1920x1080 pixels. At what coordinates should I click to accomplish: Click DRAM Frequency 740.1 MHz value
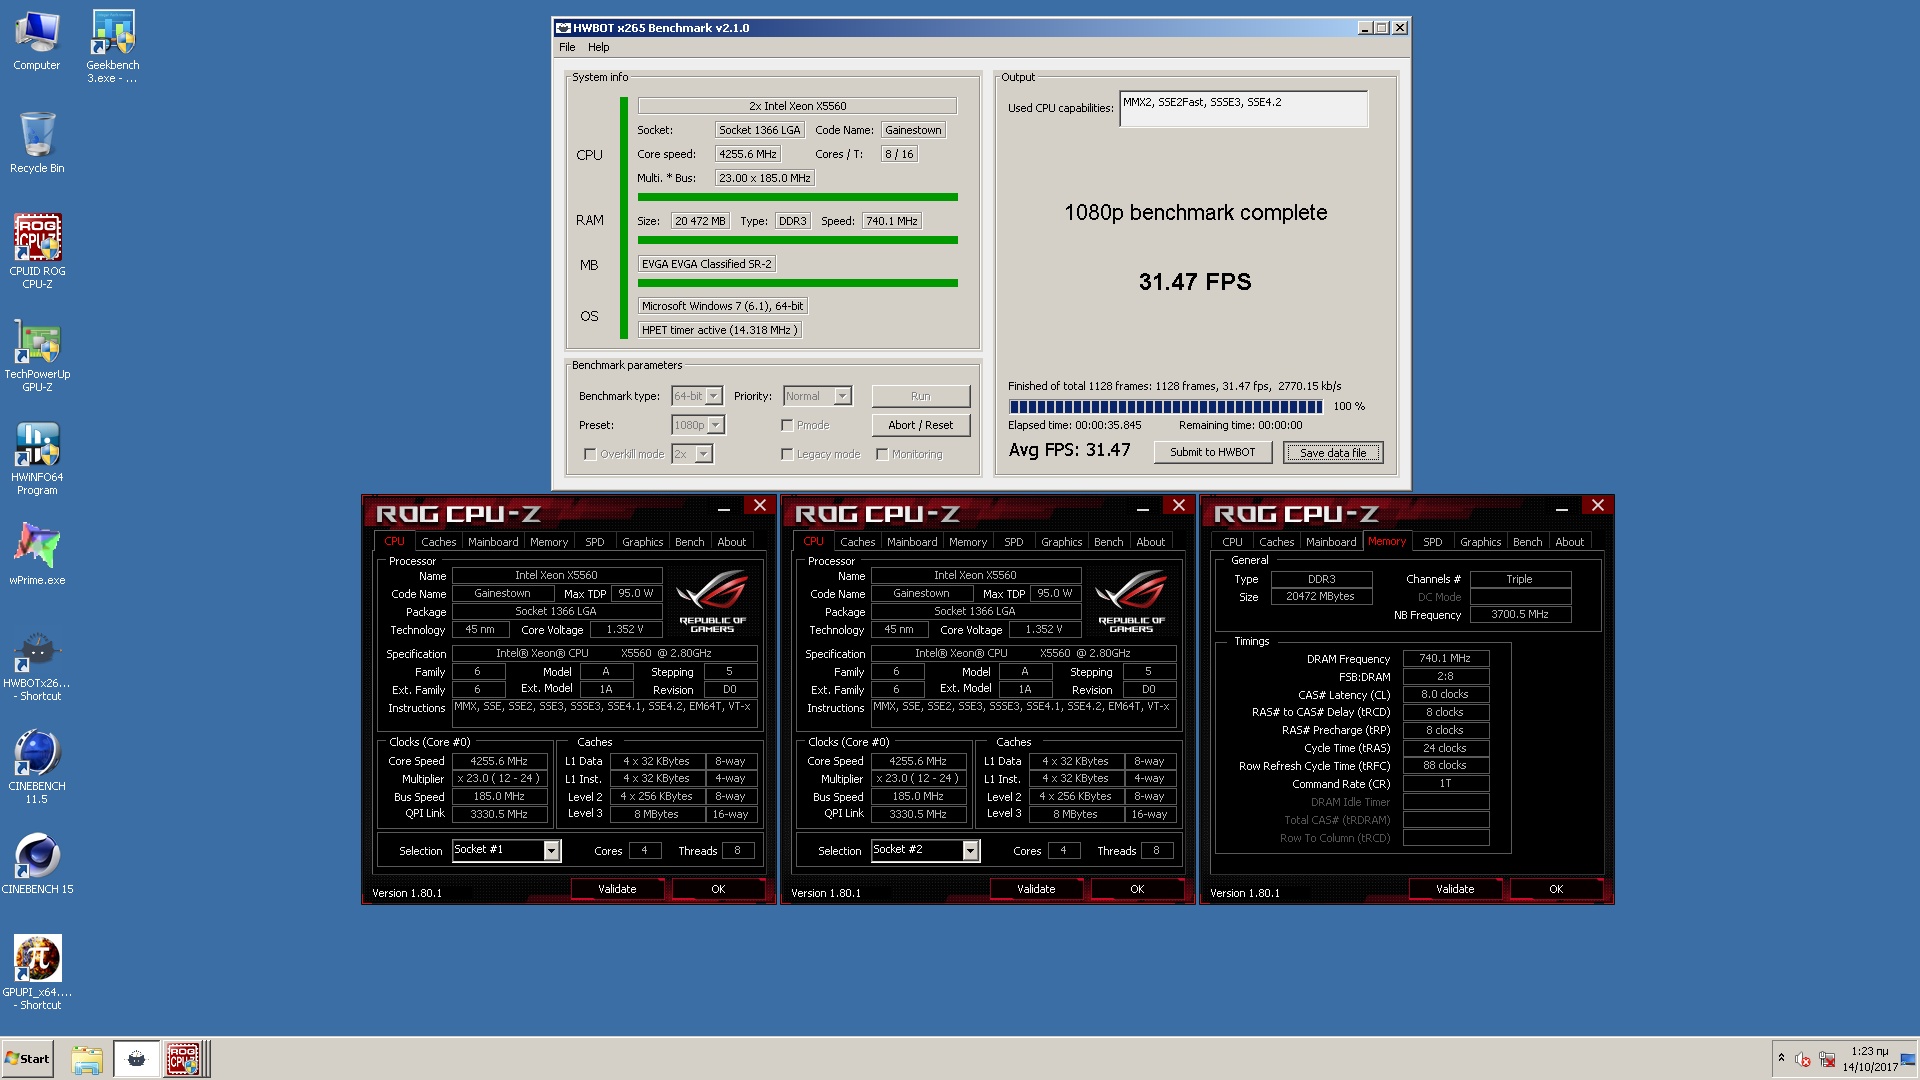point(1446,658)
